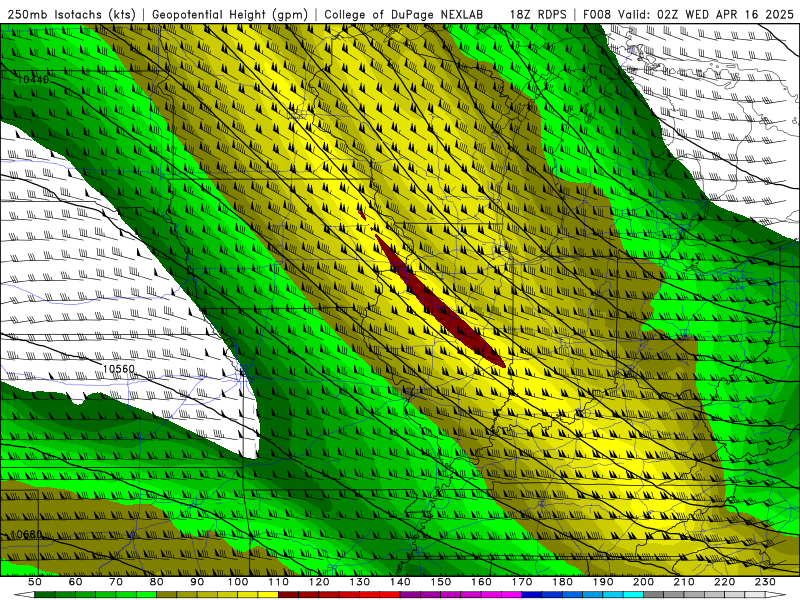
Task: Click the 10440 height contour label
Action: [33, 80]
